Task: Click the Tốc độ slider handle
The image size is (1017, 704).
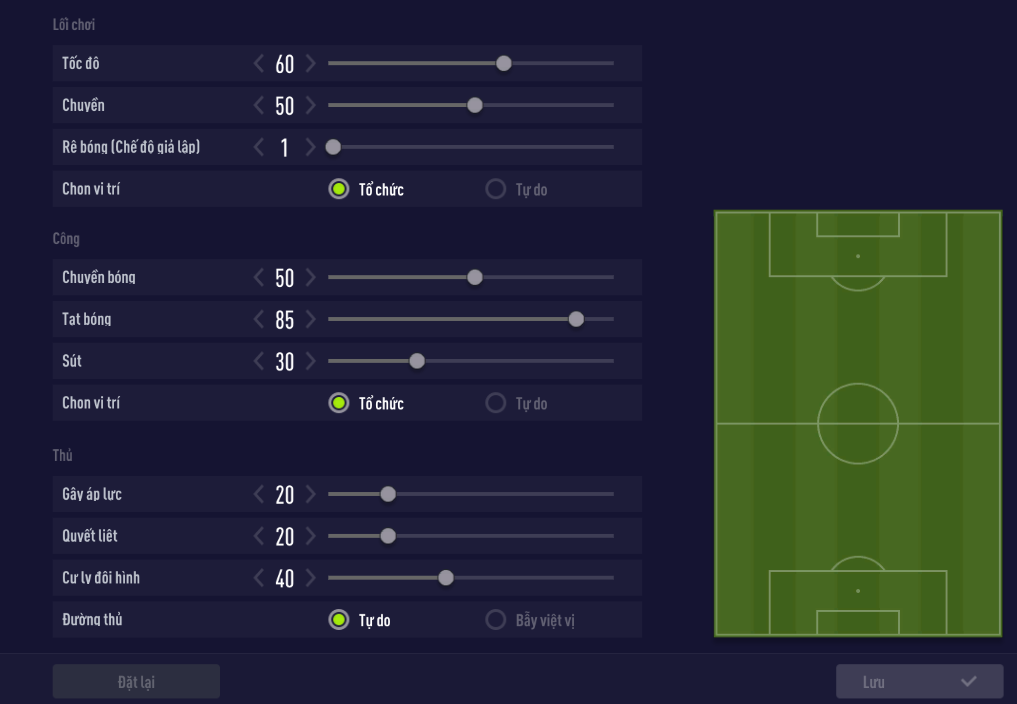Action: click(504, 64)
